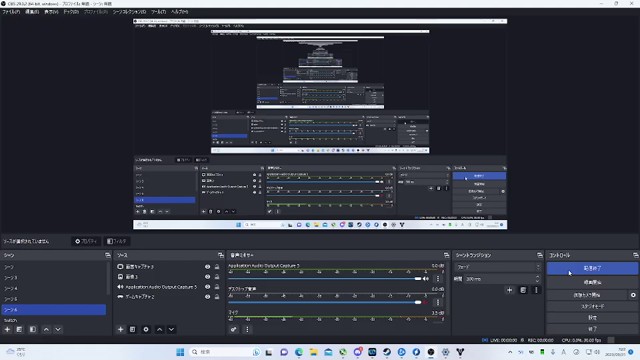The image size is (640, 360).
Task: Start the virtual camera button
Action: click(x=587, y=295)
